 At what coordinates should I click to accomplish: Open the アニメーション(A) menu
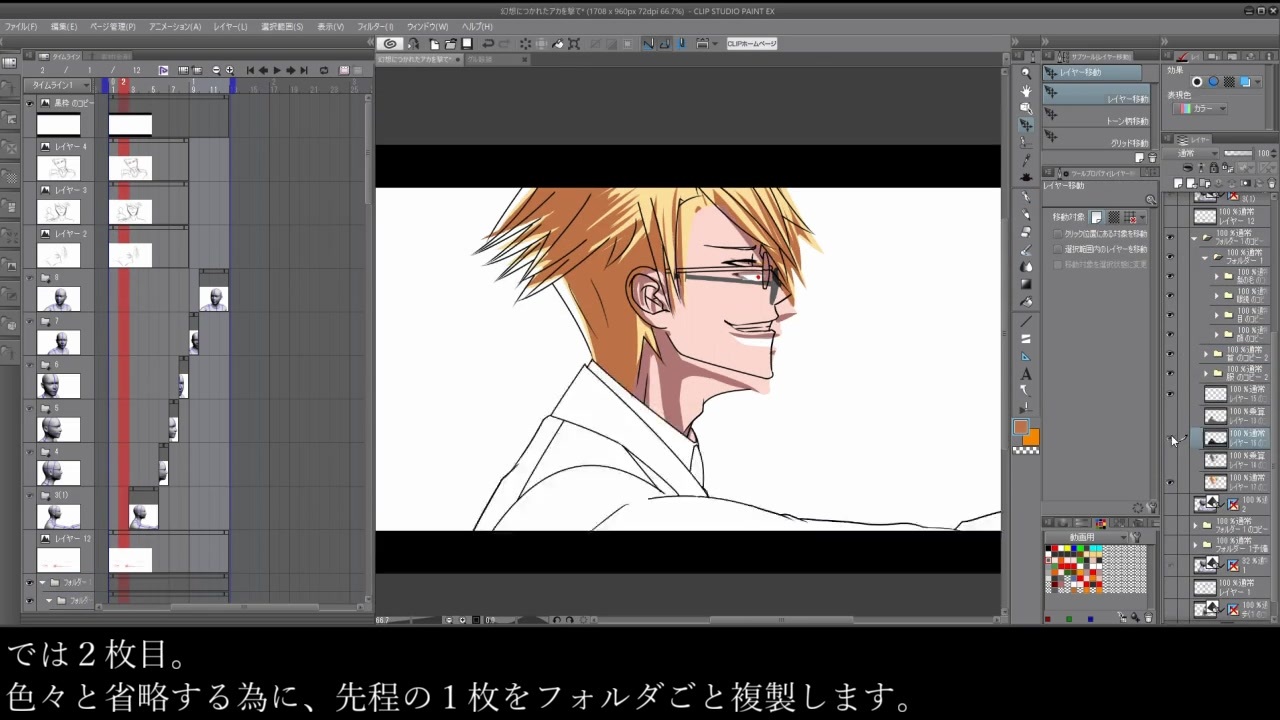coord(175,26)
